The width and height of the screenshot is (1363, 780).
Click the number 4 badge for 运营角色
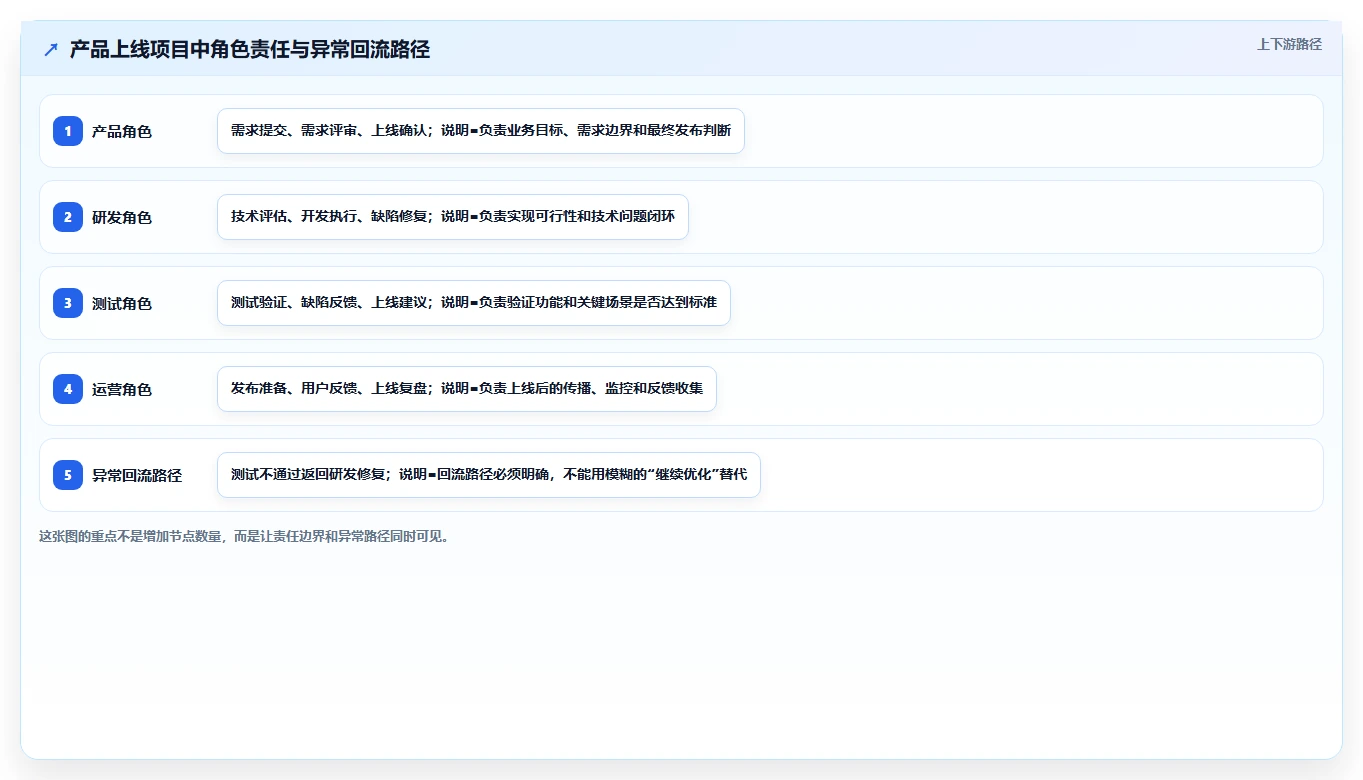[x=68, y=389]
